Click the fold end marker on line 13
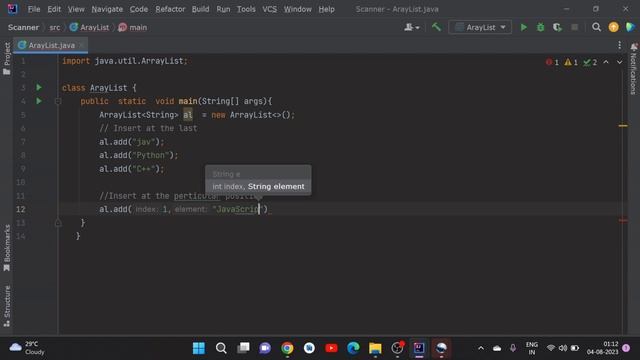Screen dimensions: 640x360 click(58, 223)
